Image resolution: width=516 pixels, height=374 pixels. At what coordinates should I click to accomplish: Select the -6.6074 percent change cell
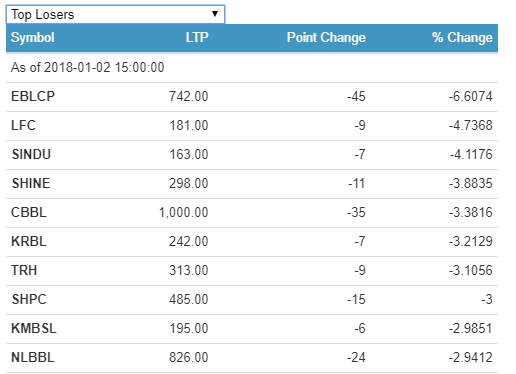point(470,97)
